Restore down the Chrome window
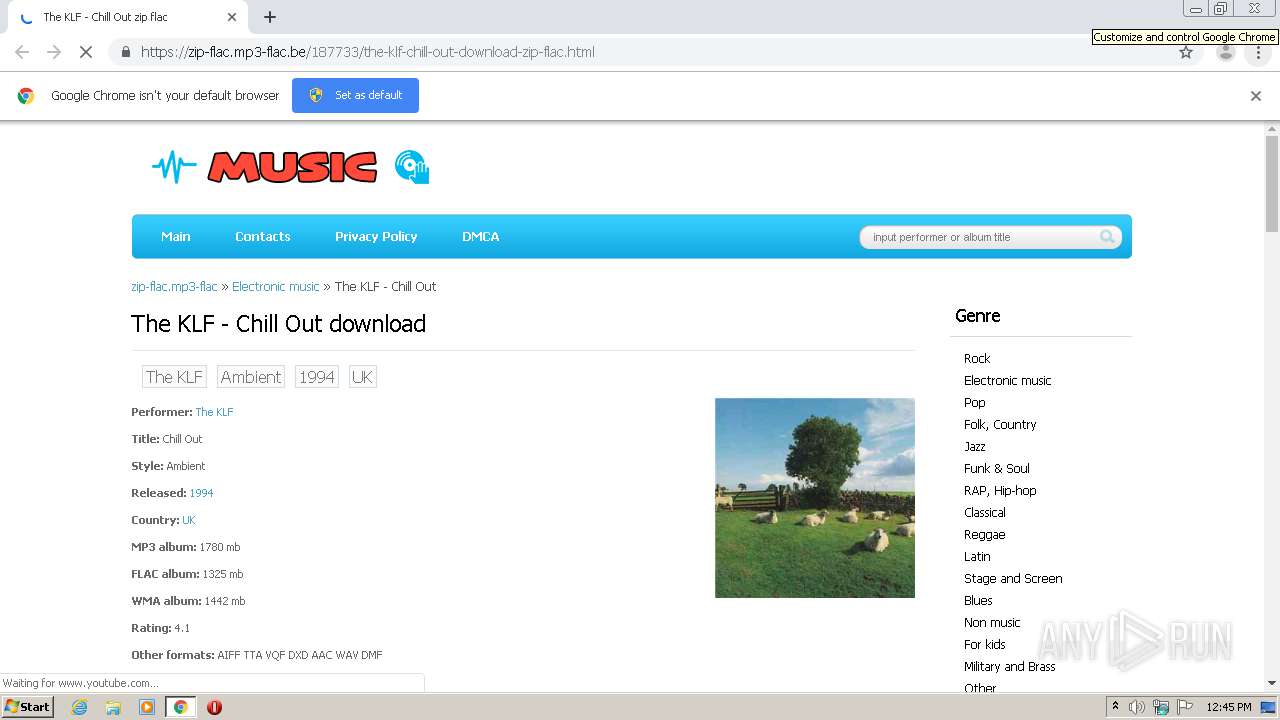Viewport: 1280px width, 720px height. [x=1221, y=8]
